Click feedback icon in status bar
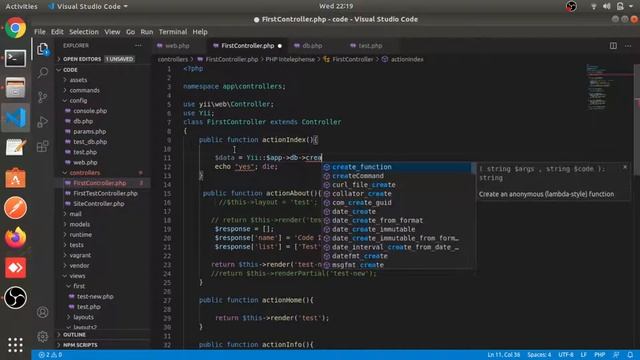This screenshot has height=360, width=640. 616,355
